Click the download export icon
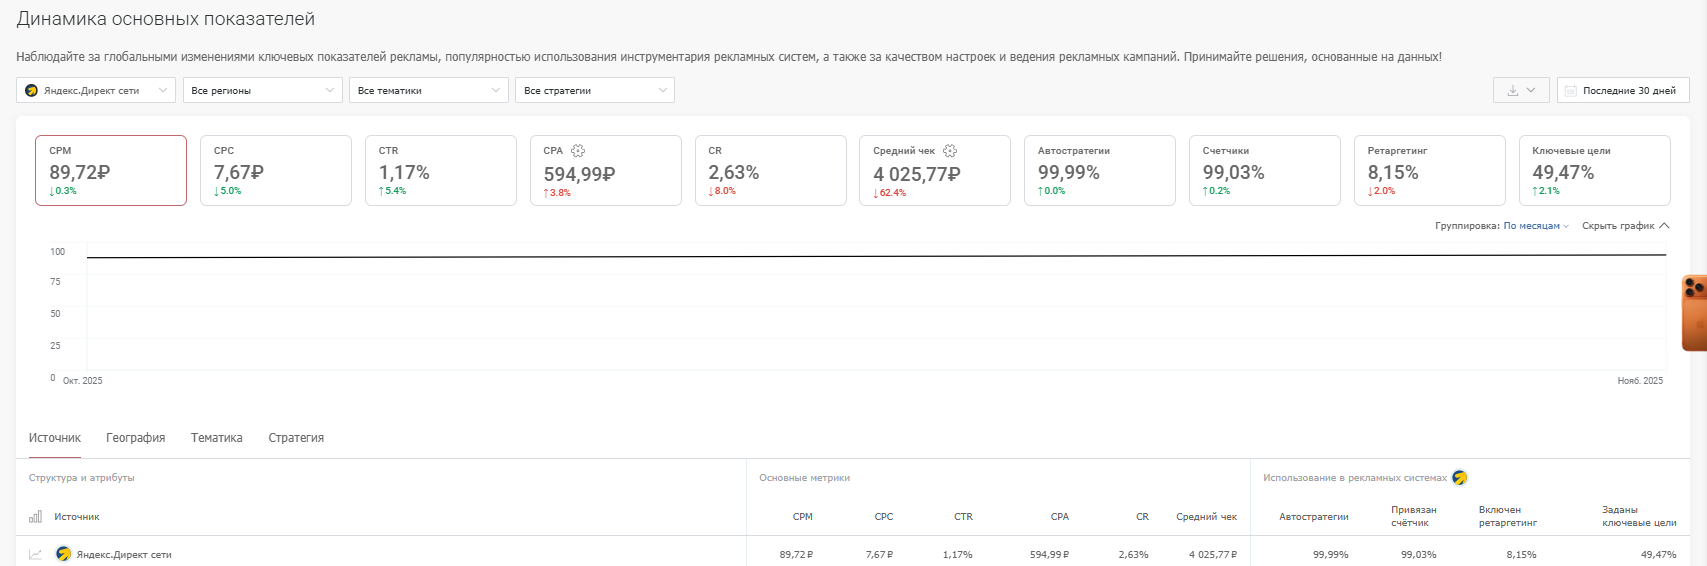 [x=1513, y=90]
